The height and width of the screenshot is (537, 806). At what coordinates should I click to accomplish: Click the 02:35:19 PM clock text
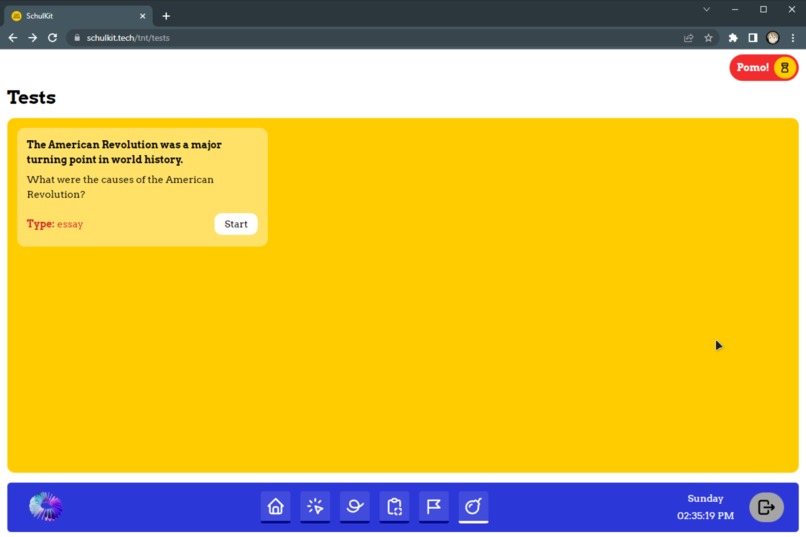tap(705, 515)
